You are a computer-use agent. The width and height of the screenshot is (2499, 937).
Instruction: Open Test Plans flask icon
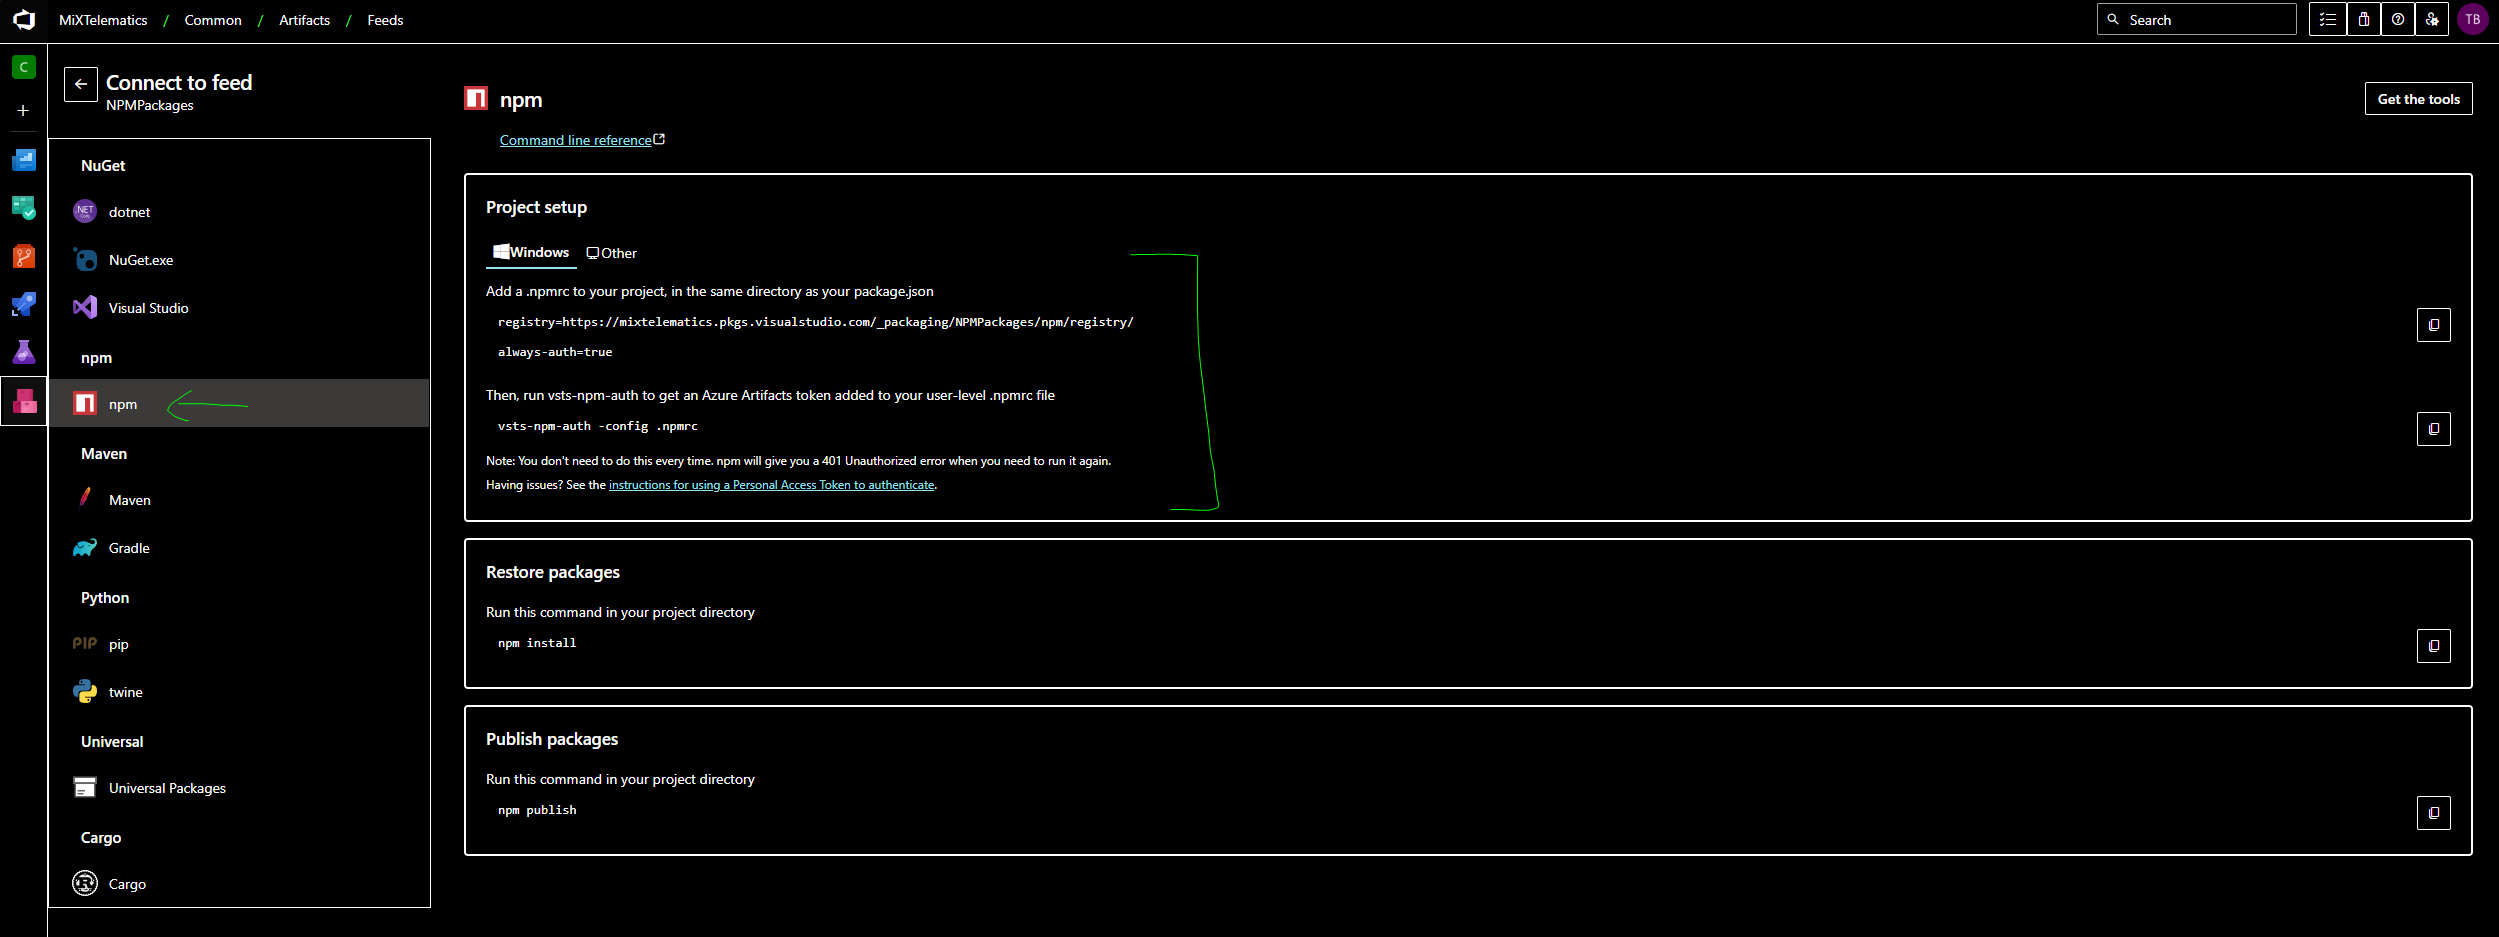point(24,352)
